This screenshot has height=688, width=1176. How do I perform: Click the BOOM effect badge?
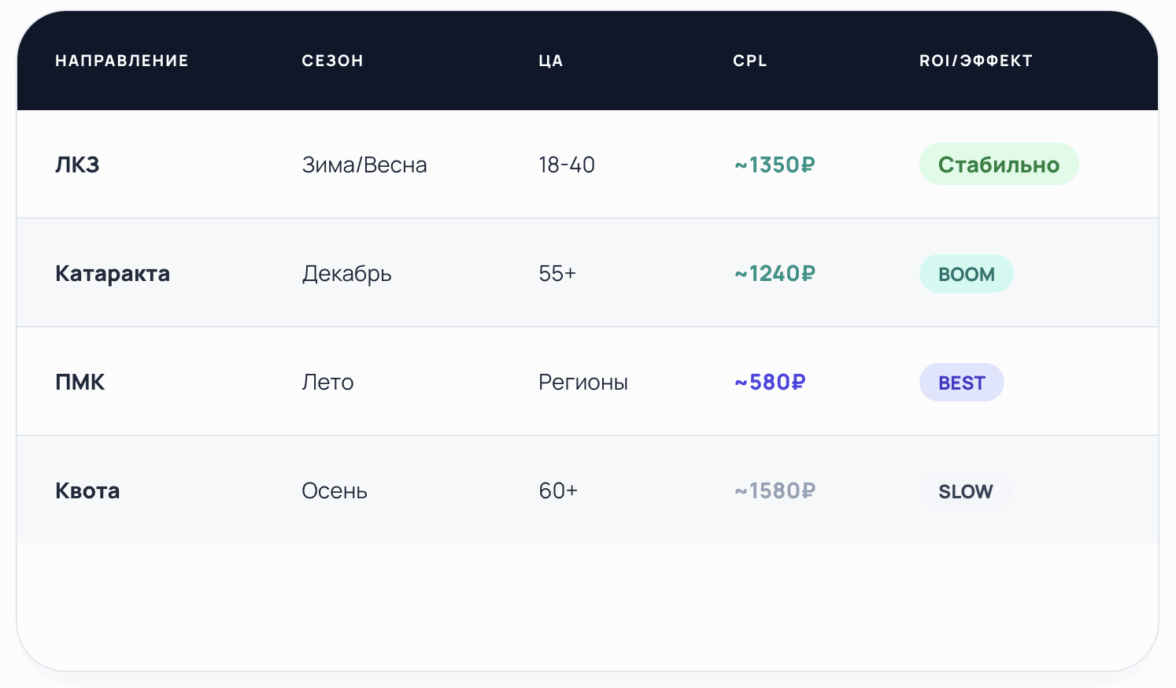pyautogui.click(x=966, y=274)
